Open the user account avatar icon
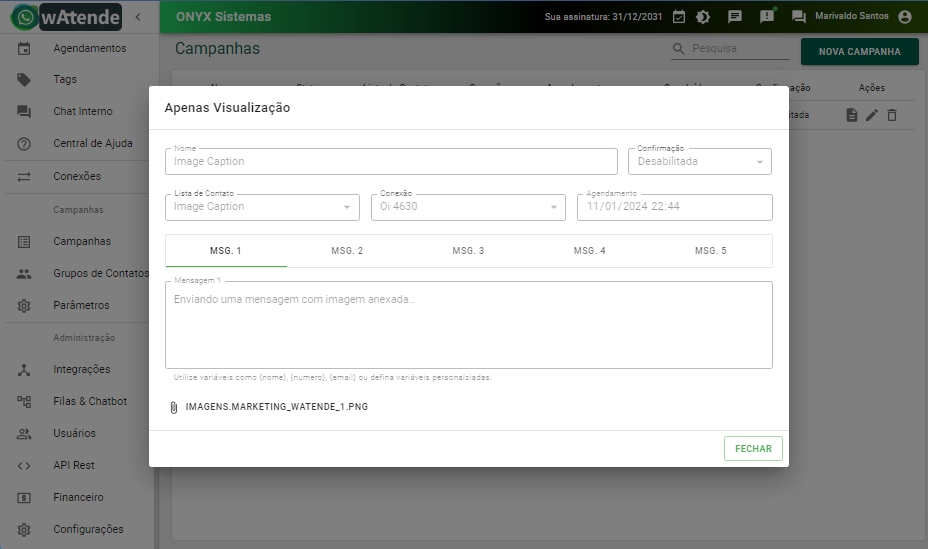Viewport: 928px width, 549px height. (905, 17)
